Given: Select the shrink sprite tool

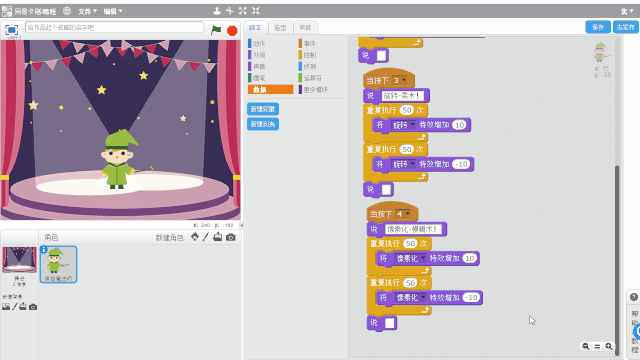Looking at the screenshot, I should [256, 11].
